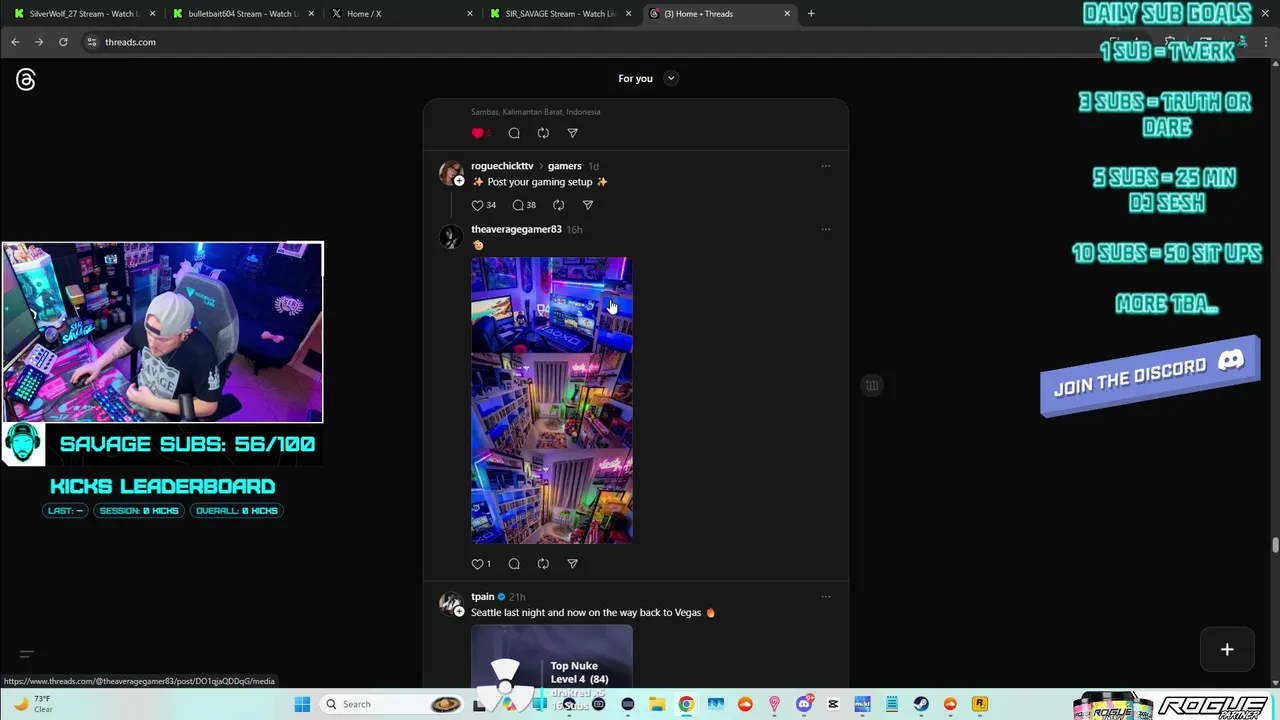Like theaveragegamer83's gaming setup post
Screen dimensions: 1280x720
(x=478, y=564)
